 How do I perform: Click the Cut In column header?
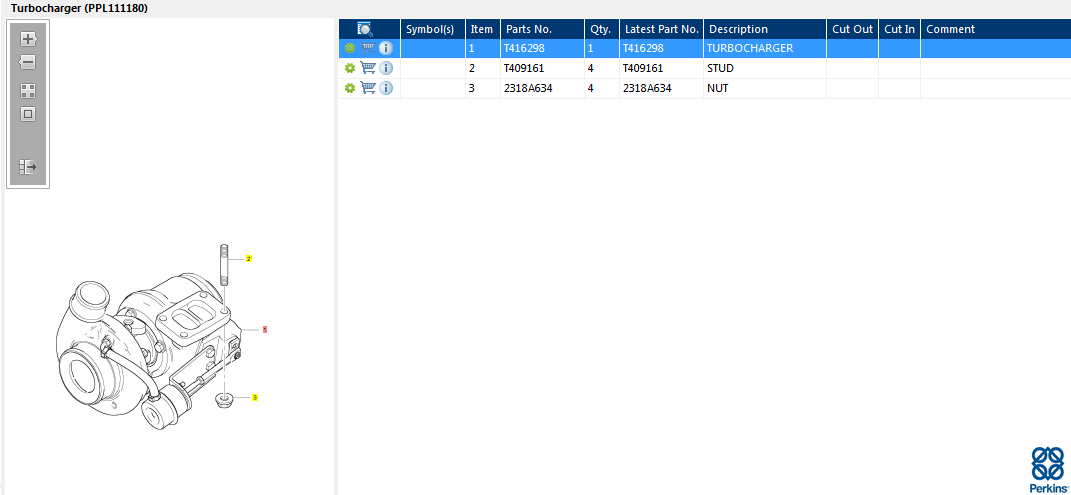(900, 29)
